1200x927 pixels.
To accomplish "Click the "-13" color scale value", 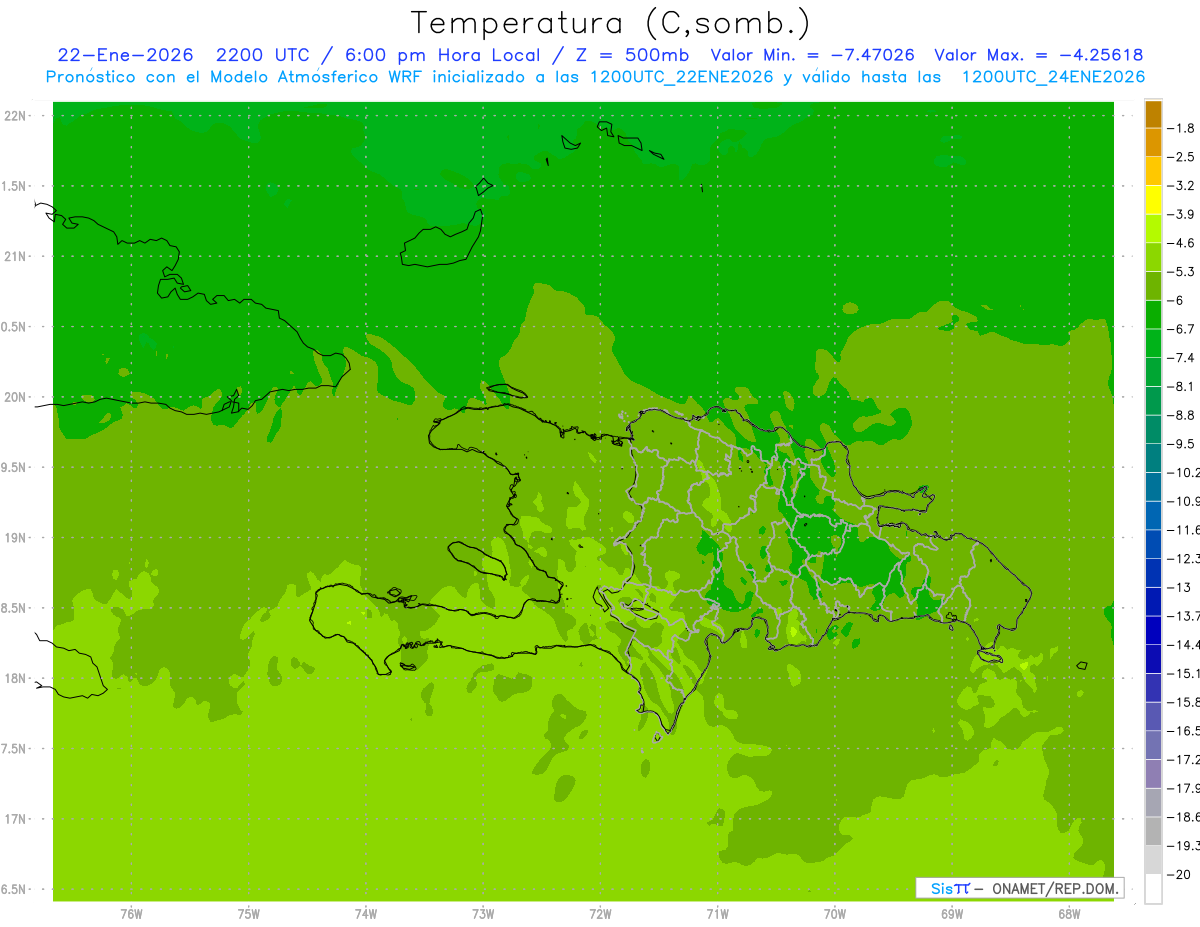I will tap(1179, 587).
